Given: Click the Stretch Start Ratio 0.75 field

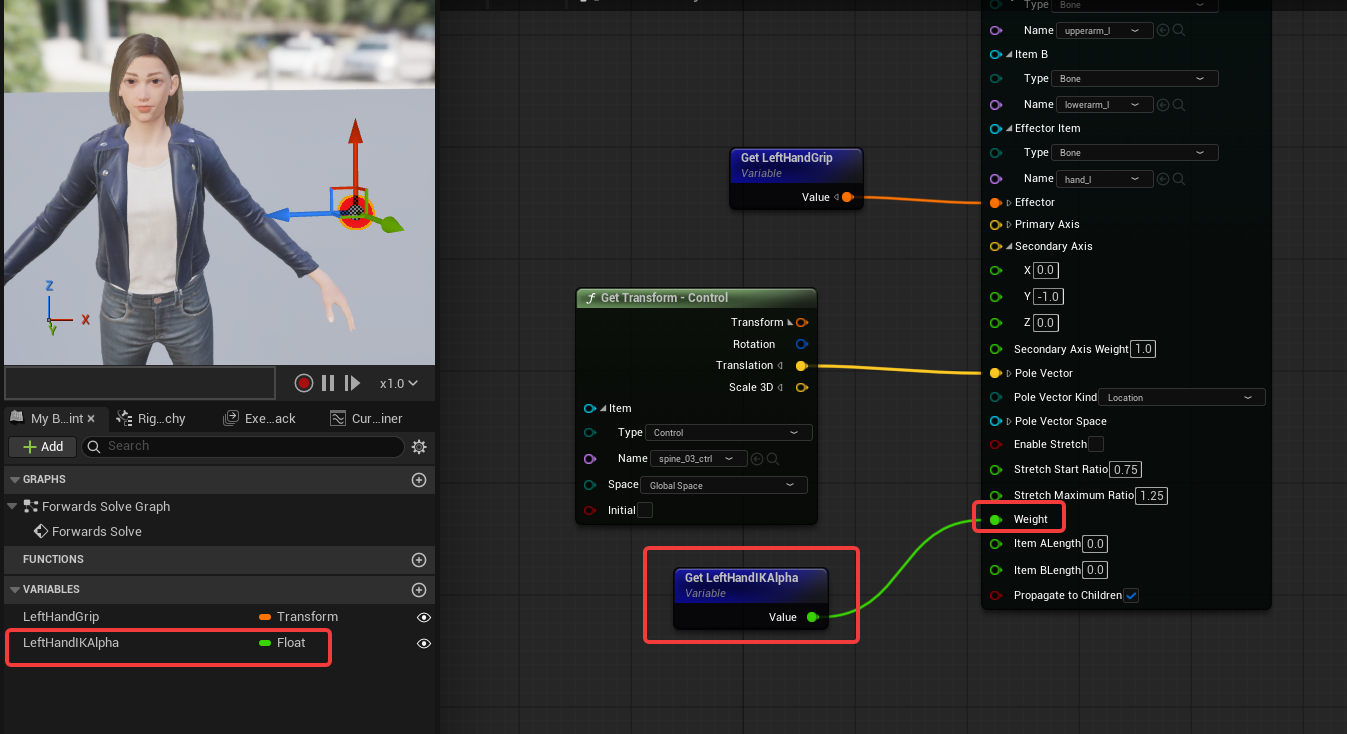Looking at the screenshot, I should click(1127, 470).
